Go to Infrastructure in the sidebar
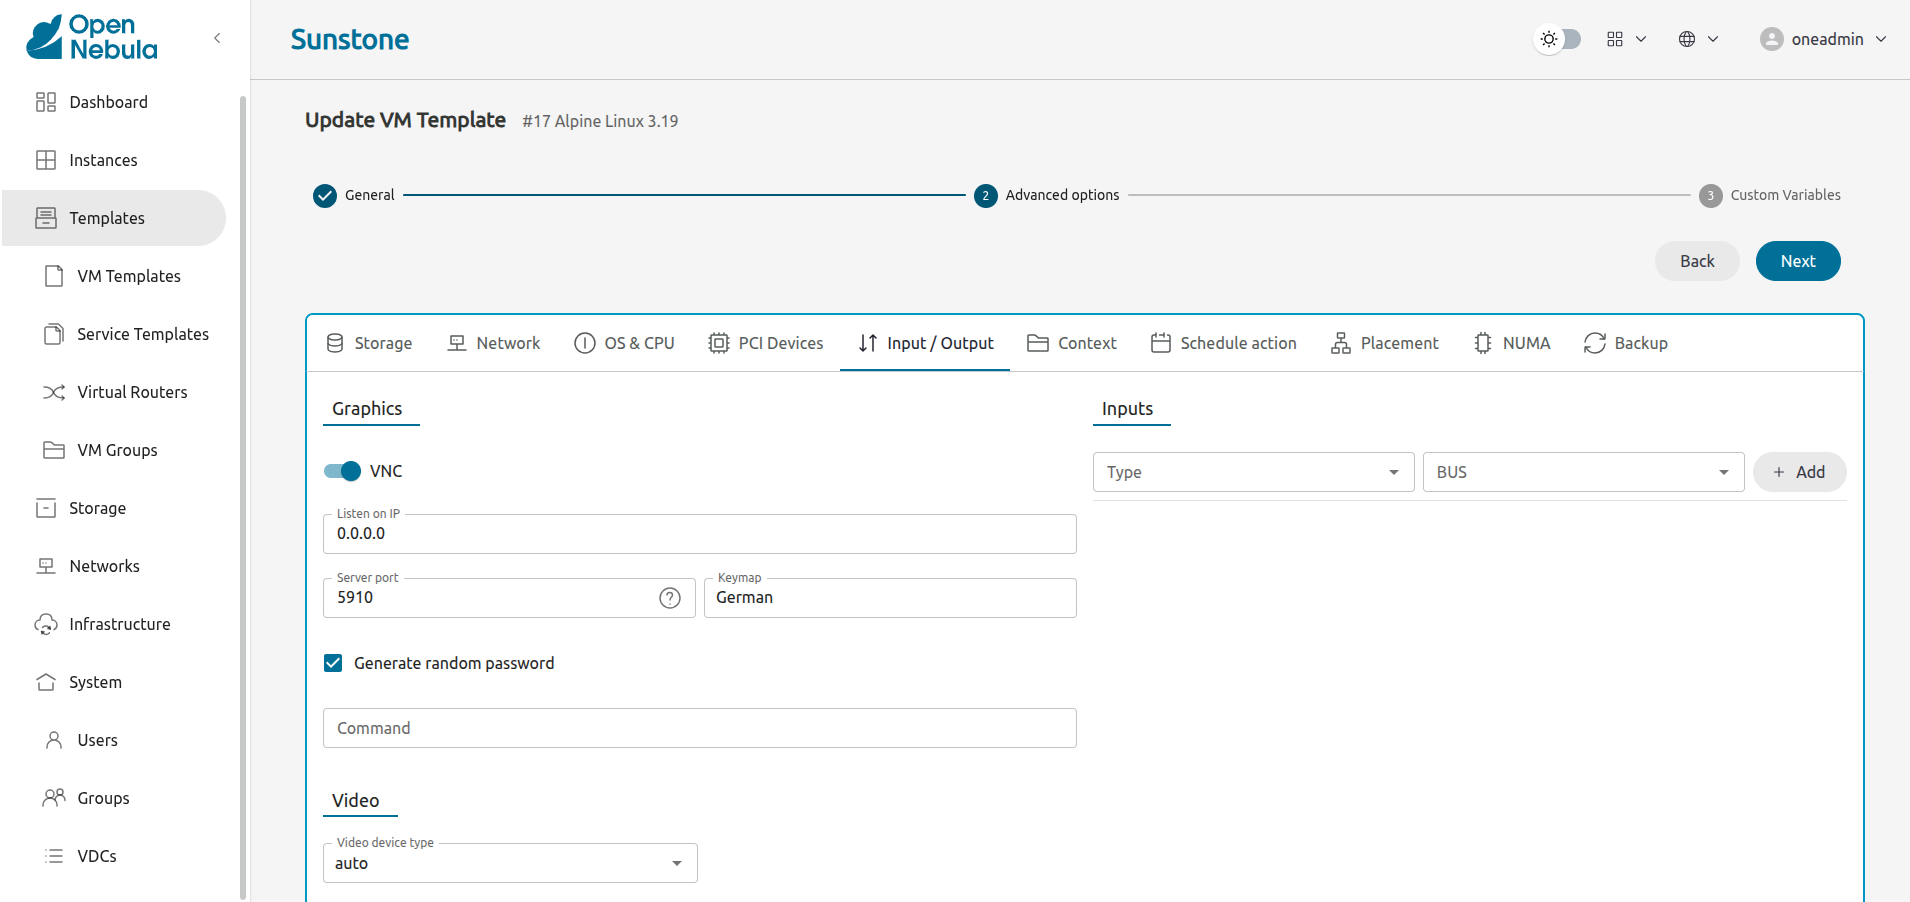The width and height of the screenshot is (1910, 902). [x=119, y=624]
